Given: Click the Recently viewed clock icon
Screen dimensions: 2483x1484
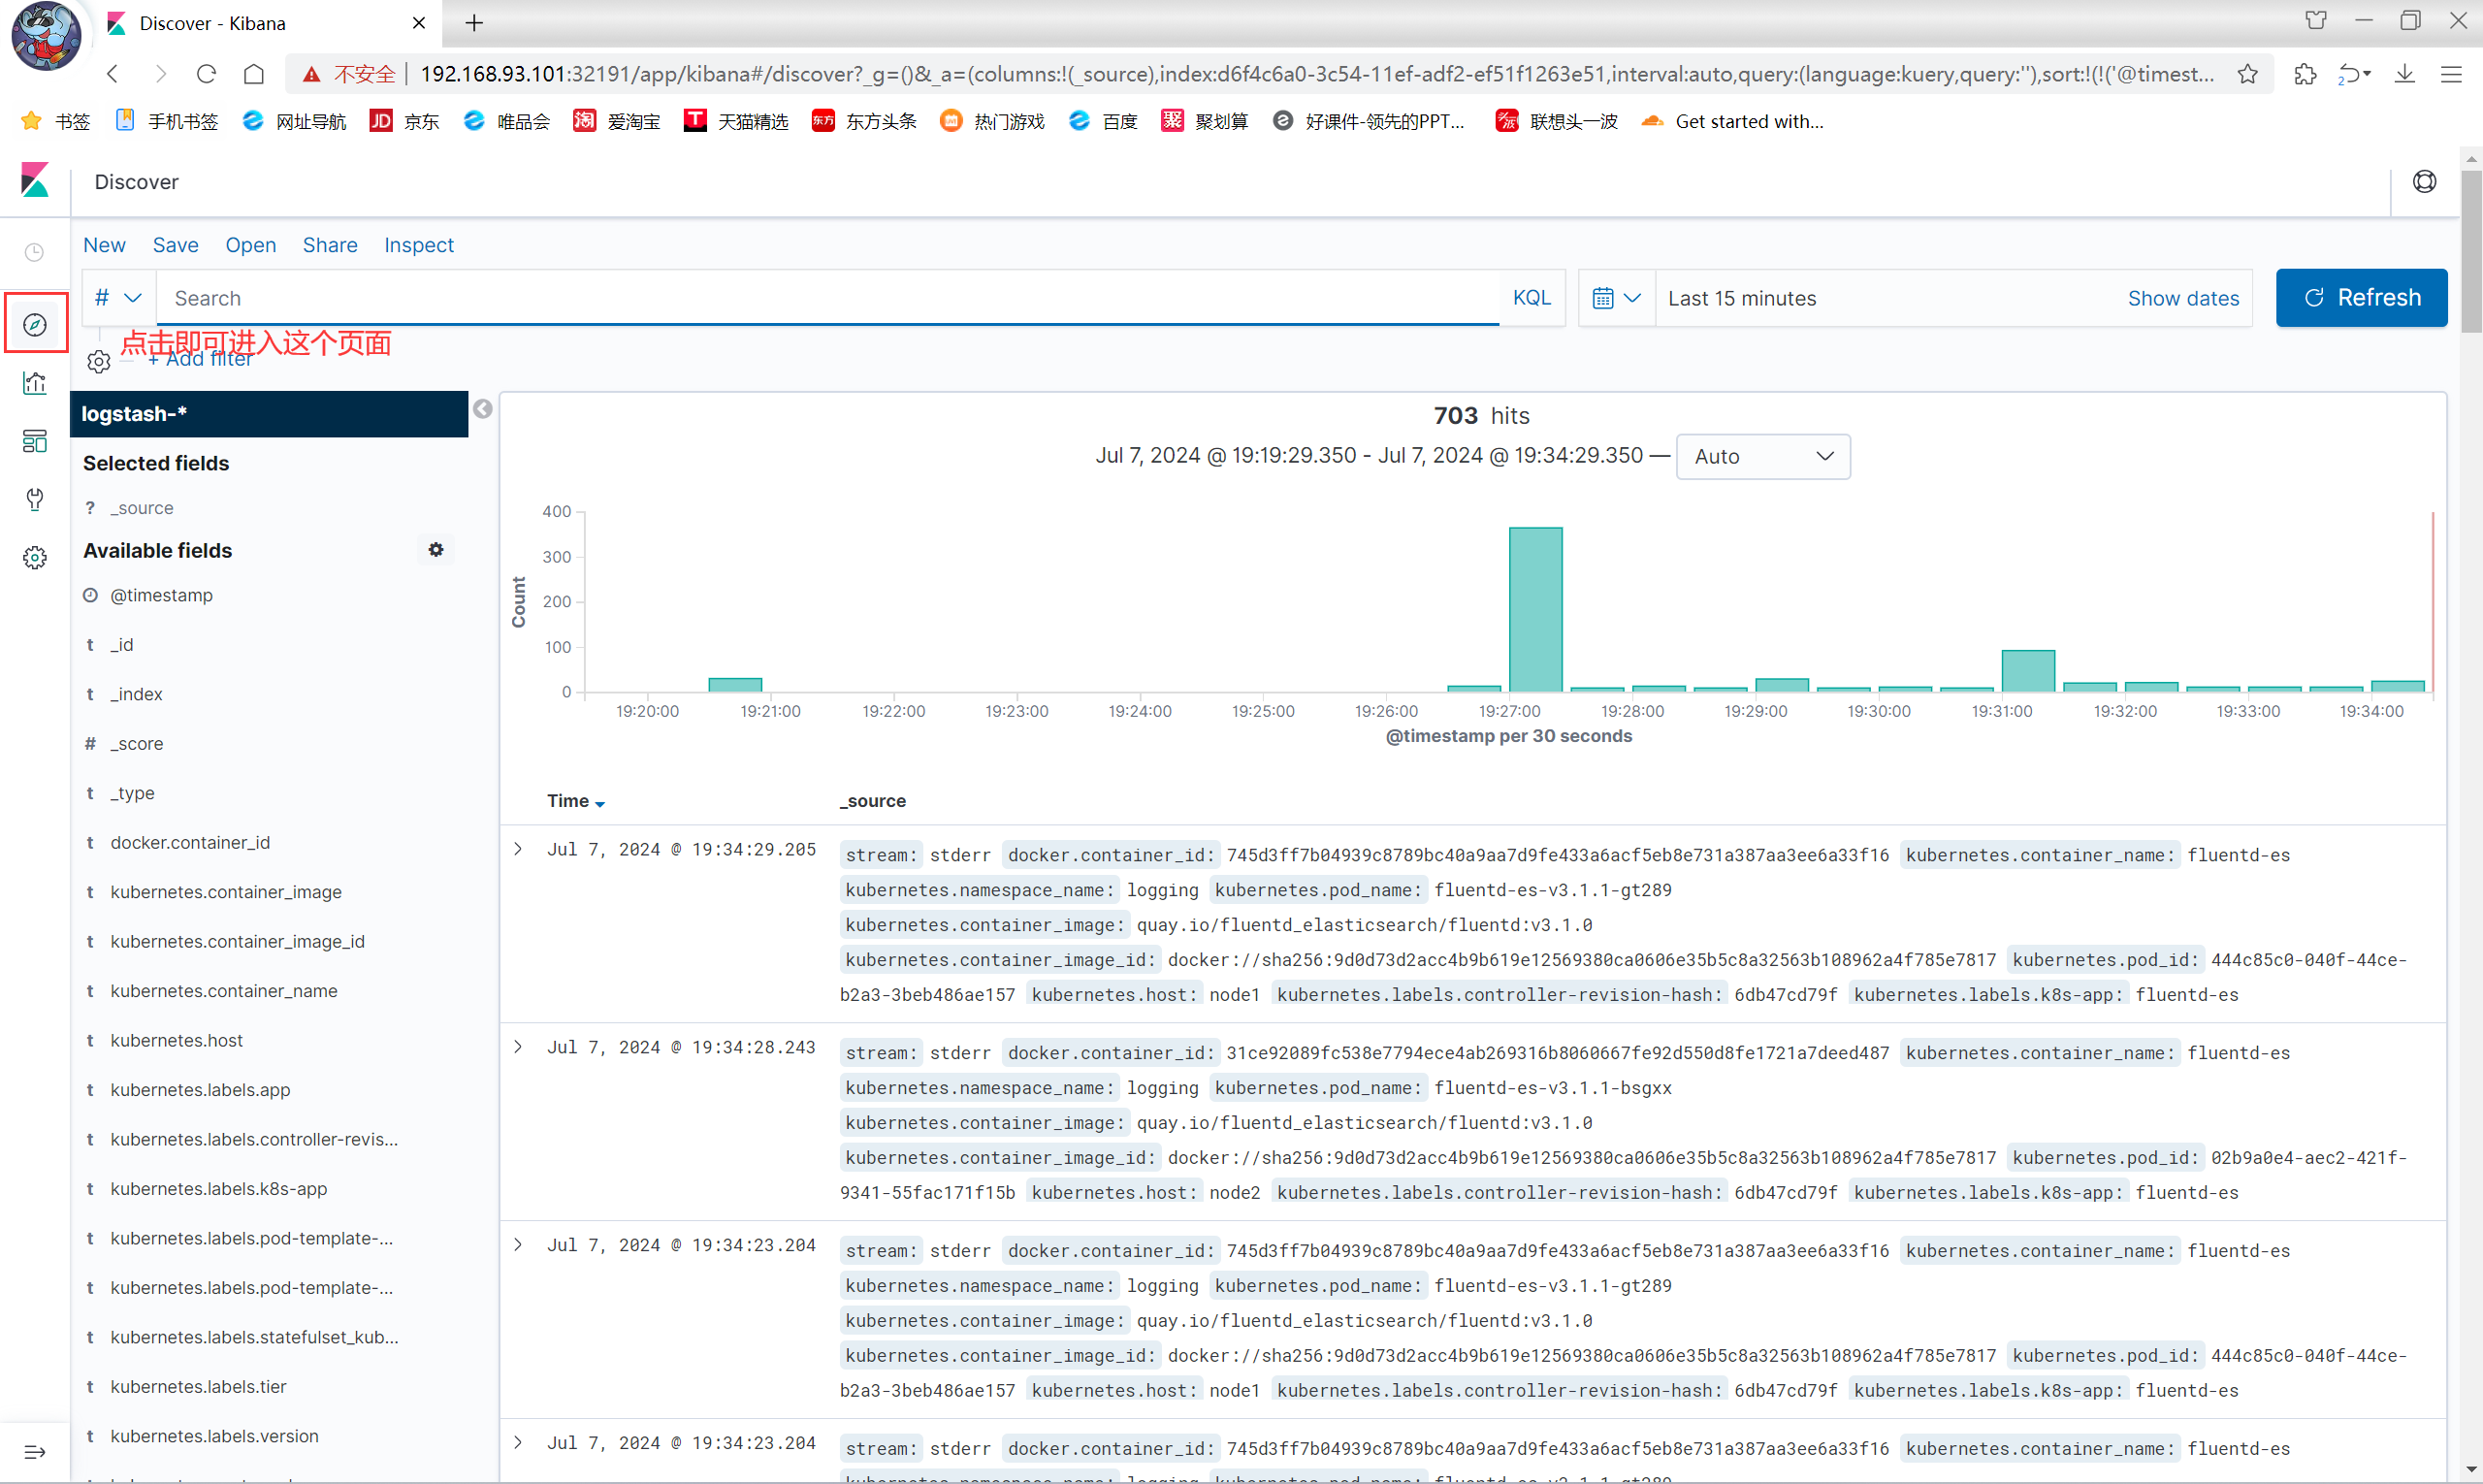Looking at the screenshot, I should (x=35, y=252).
